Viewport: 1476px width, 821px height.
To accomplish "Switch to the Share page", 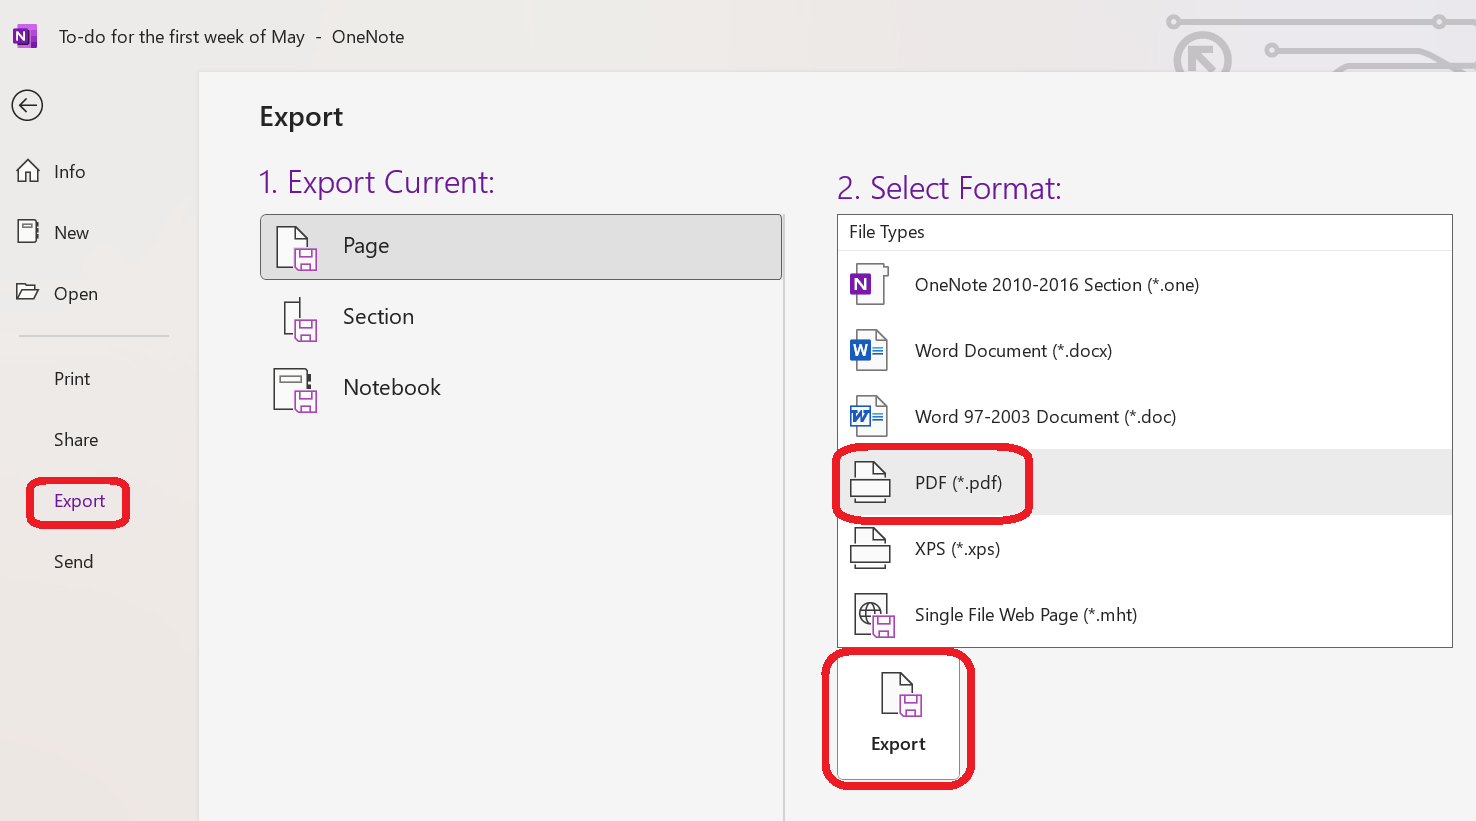I will [x=75, y=439].
